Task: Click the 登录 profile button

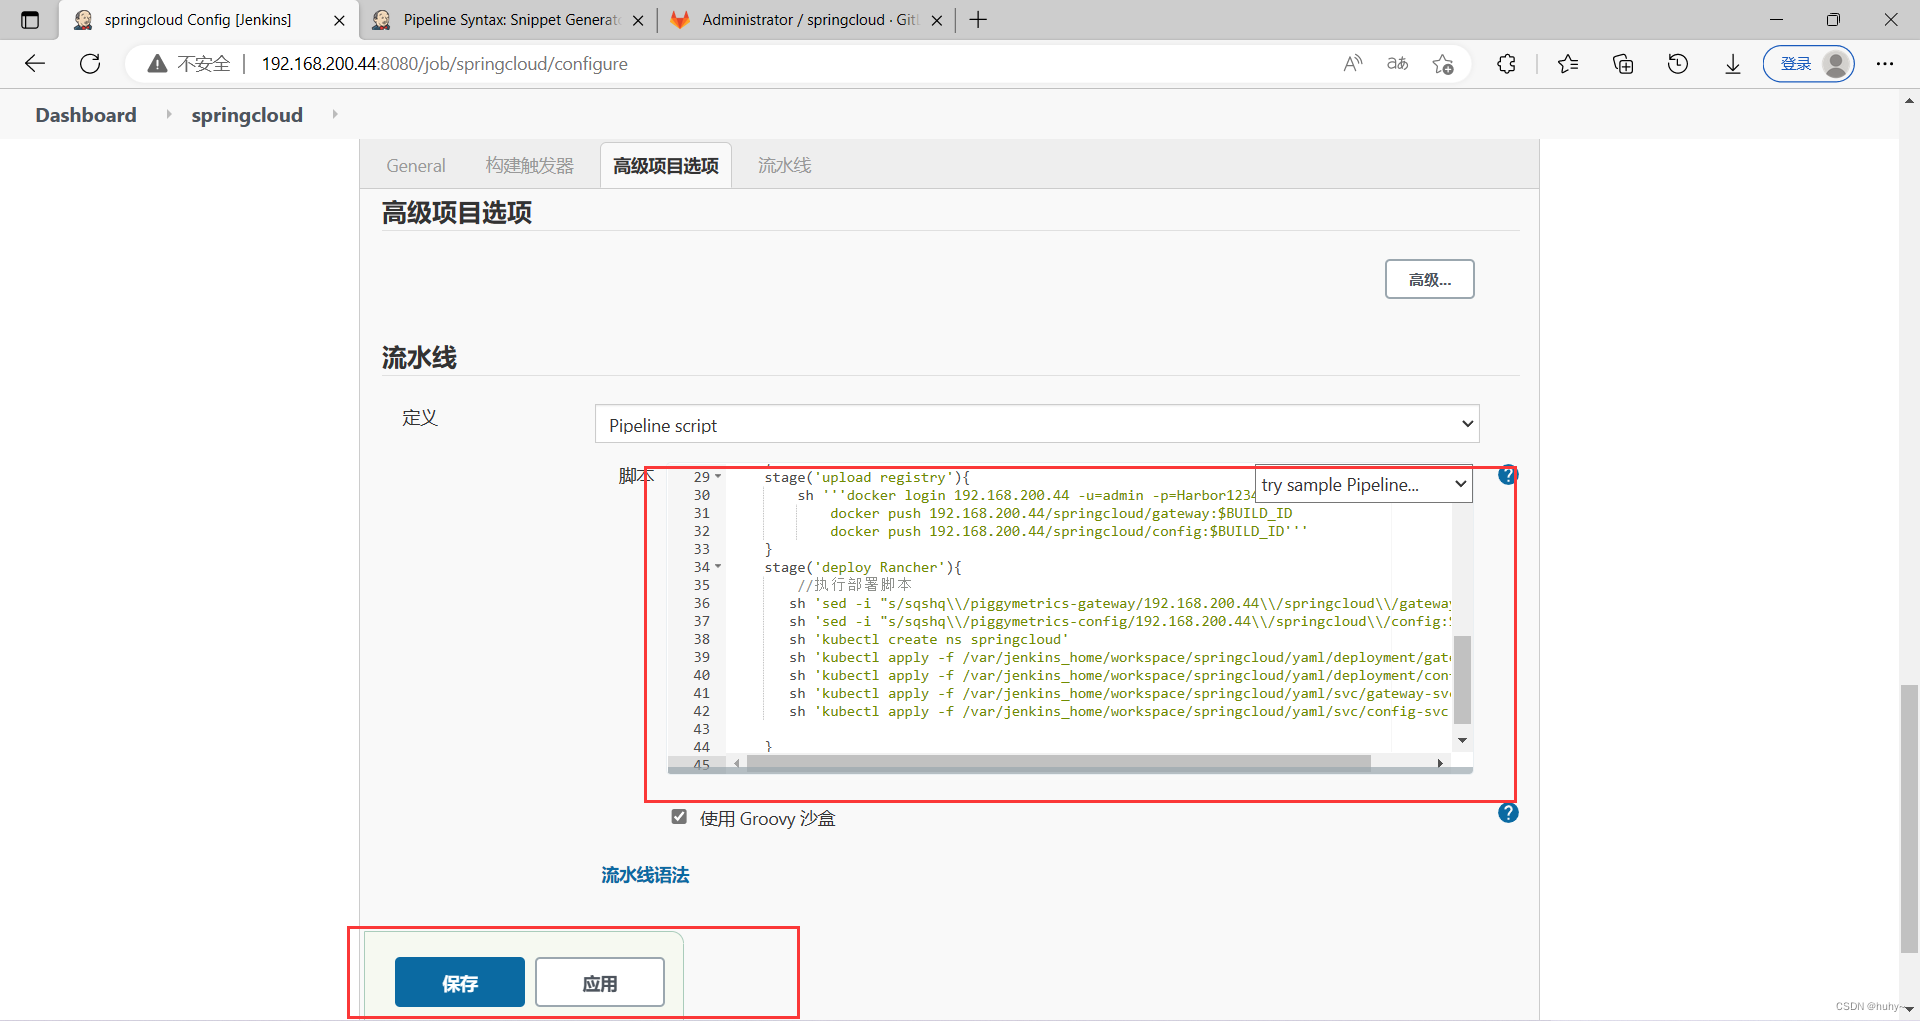Action: point(1808,64)
